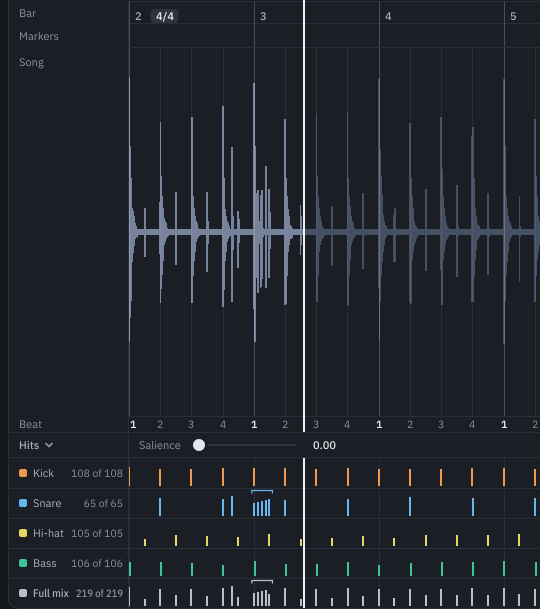
Task: Click the Salience value 0.00
Action: pos(324,445)
